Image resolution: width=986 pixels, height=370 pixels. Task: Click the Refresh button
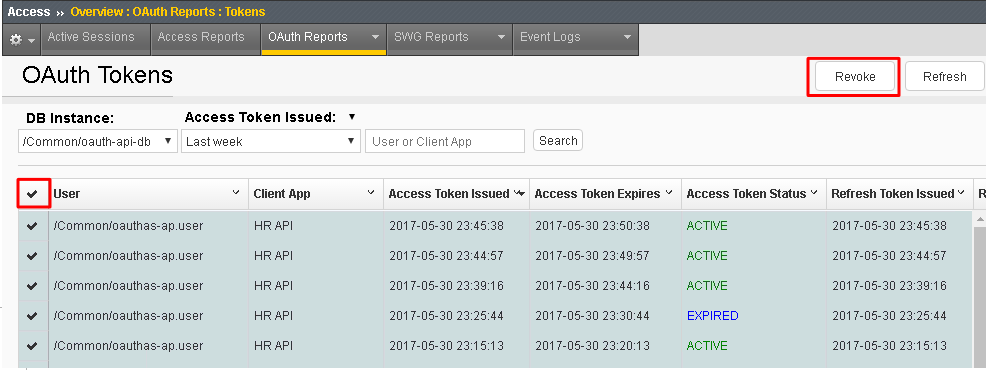(x=944, y=77)
